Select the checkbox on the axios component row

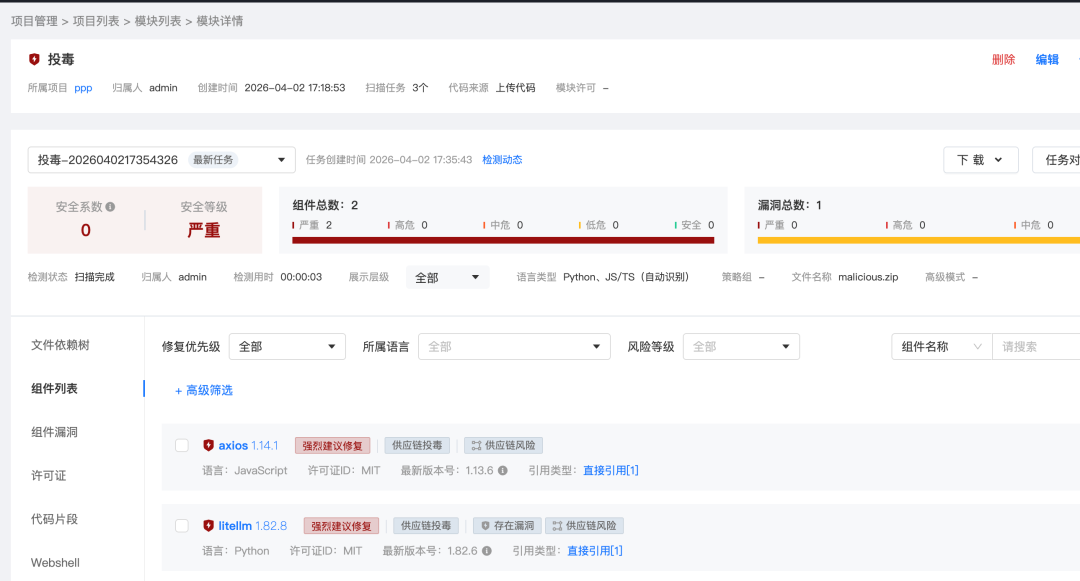(181, 445)
